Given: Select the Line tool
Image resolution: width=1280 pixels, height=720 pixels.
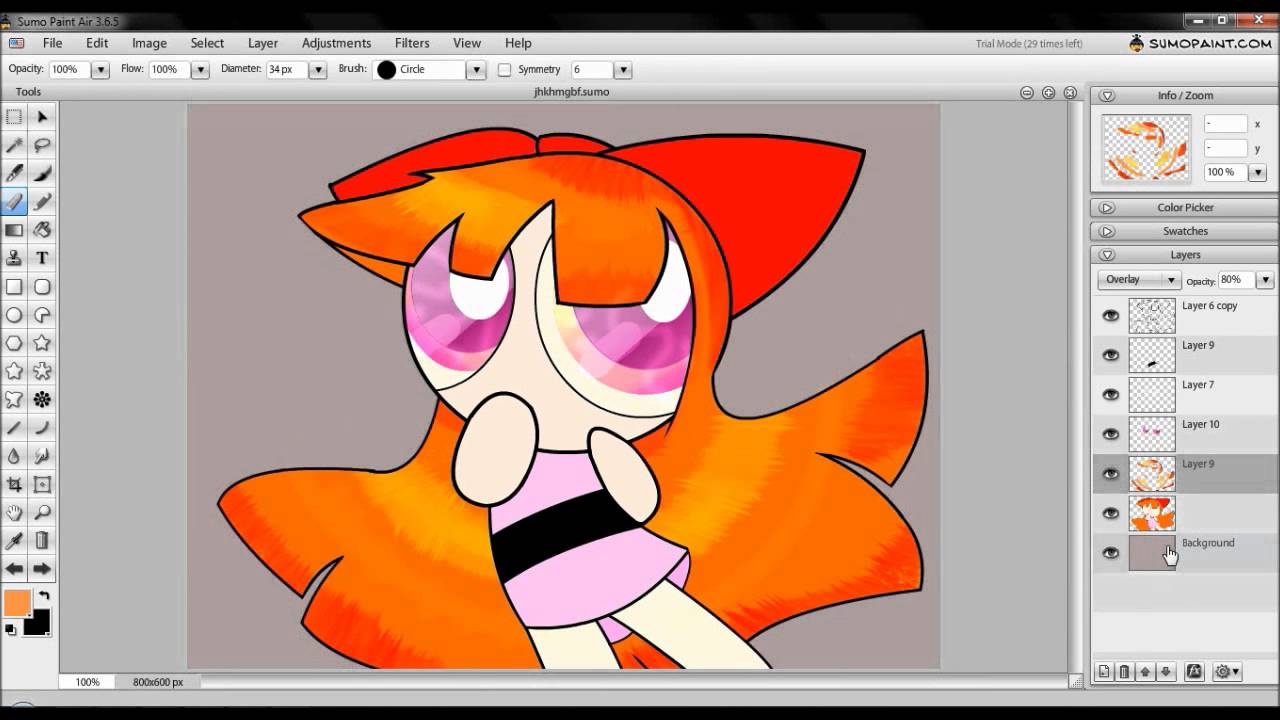Looking at the screenshot, I should click(14, 428).
